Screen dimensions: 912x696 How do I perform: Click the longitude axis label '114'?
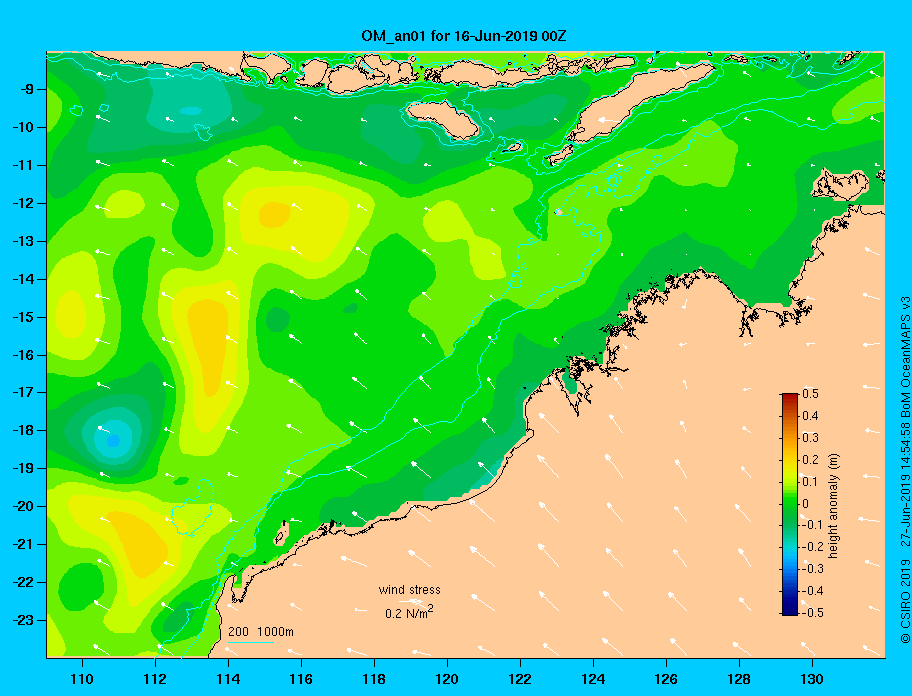point(228,679)
